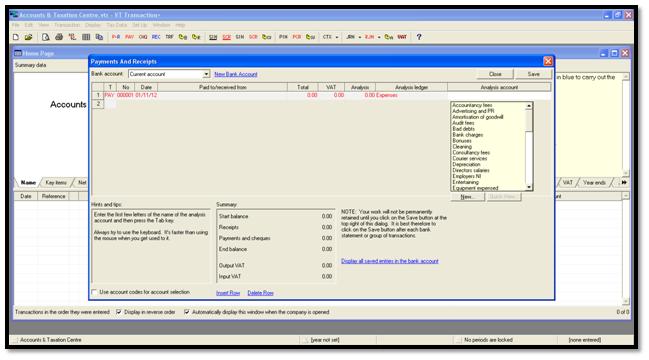Open the Transaction menu
This screenshot has height=360, width=649.
pyautogui.click(x=67, y=25)
